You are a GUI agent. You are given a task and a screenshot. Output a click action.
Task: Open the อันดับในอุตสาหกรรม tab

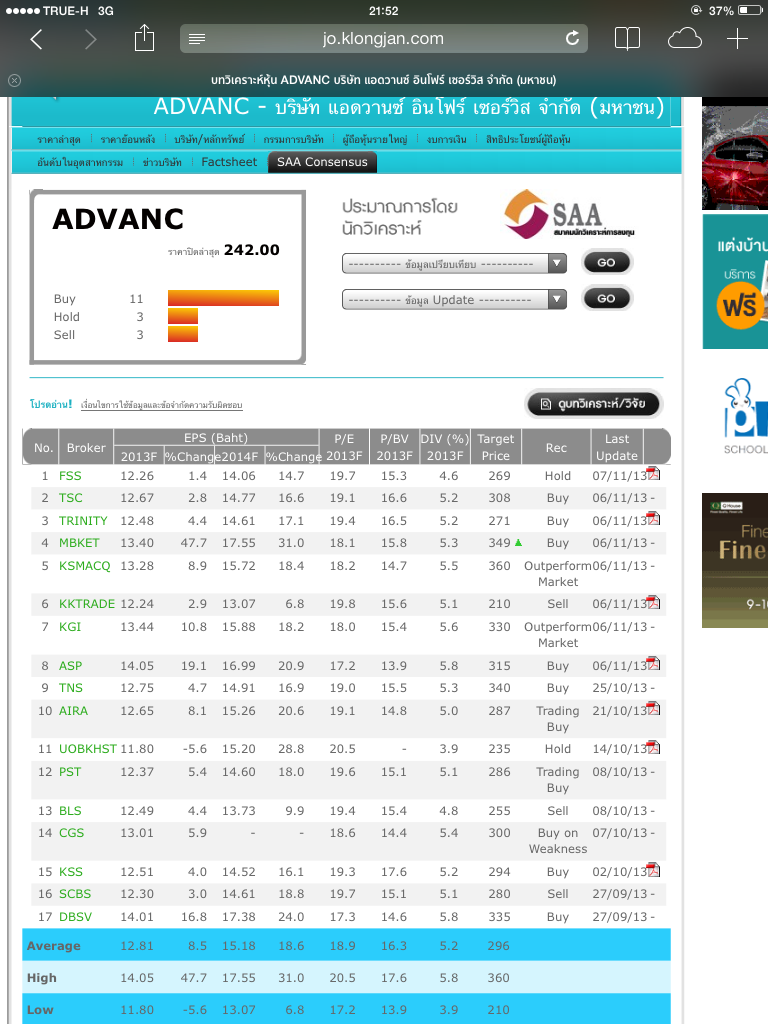80,163
